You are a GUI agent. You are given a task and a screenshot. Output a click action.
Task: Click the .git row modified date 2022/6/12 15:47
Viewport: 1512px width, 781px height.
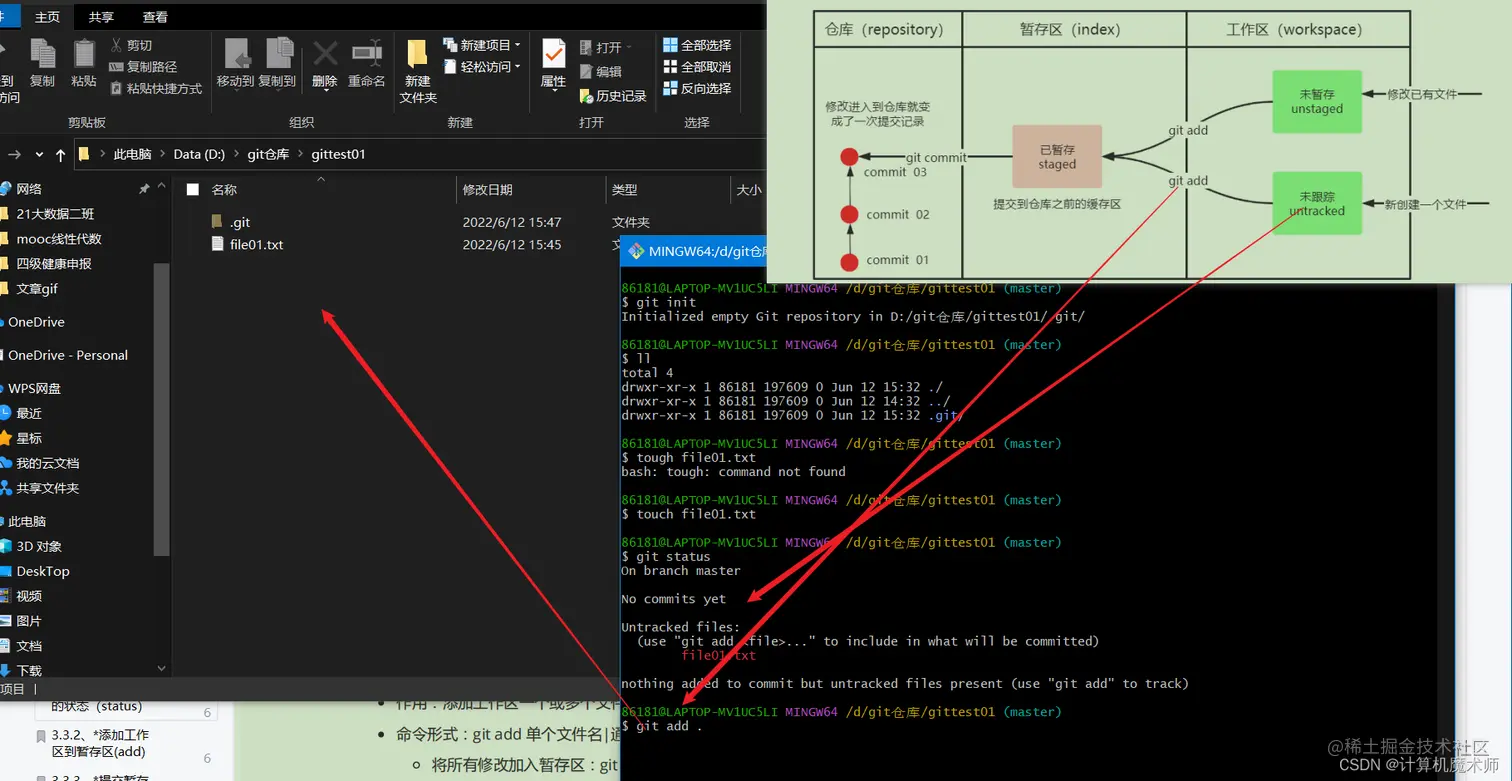pos(512,222)
